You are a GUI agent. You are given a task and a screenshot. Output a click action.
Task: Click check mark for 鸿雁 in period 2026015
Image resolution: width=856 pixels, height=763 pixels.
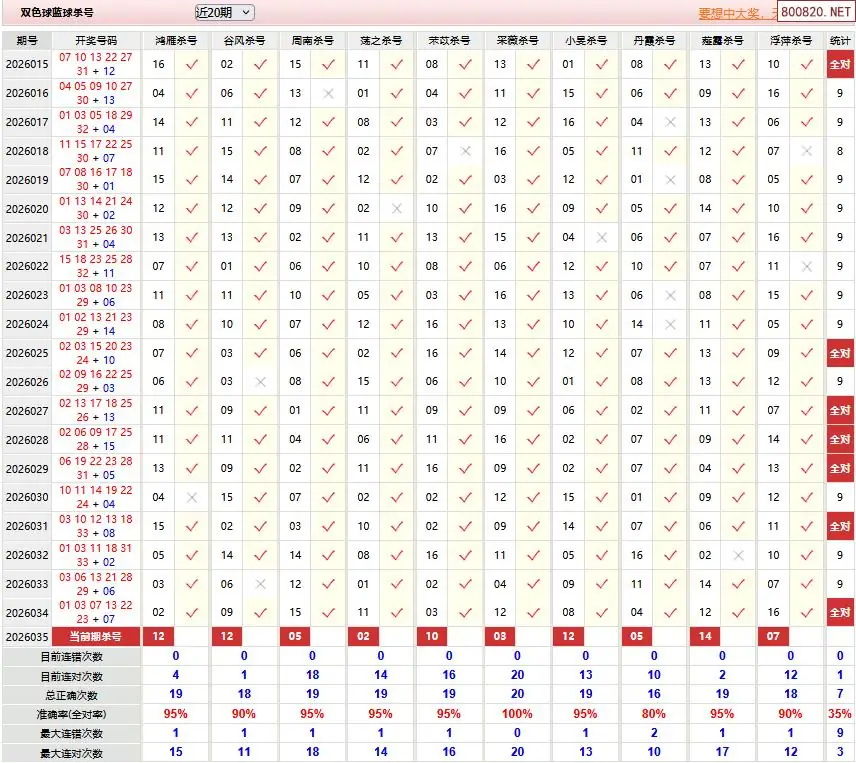point(192,64)
